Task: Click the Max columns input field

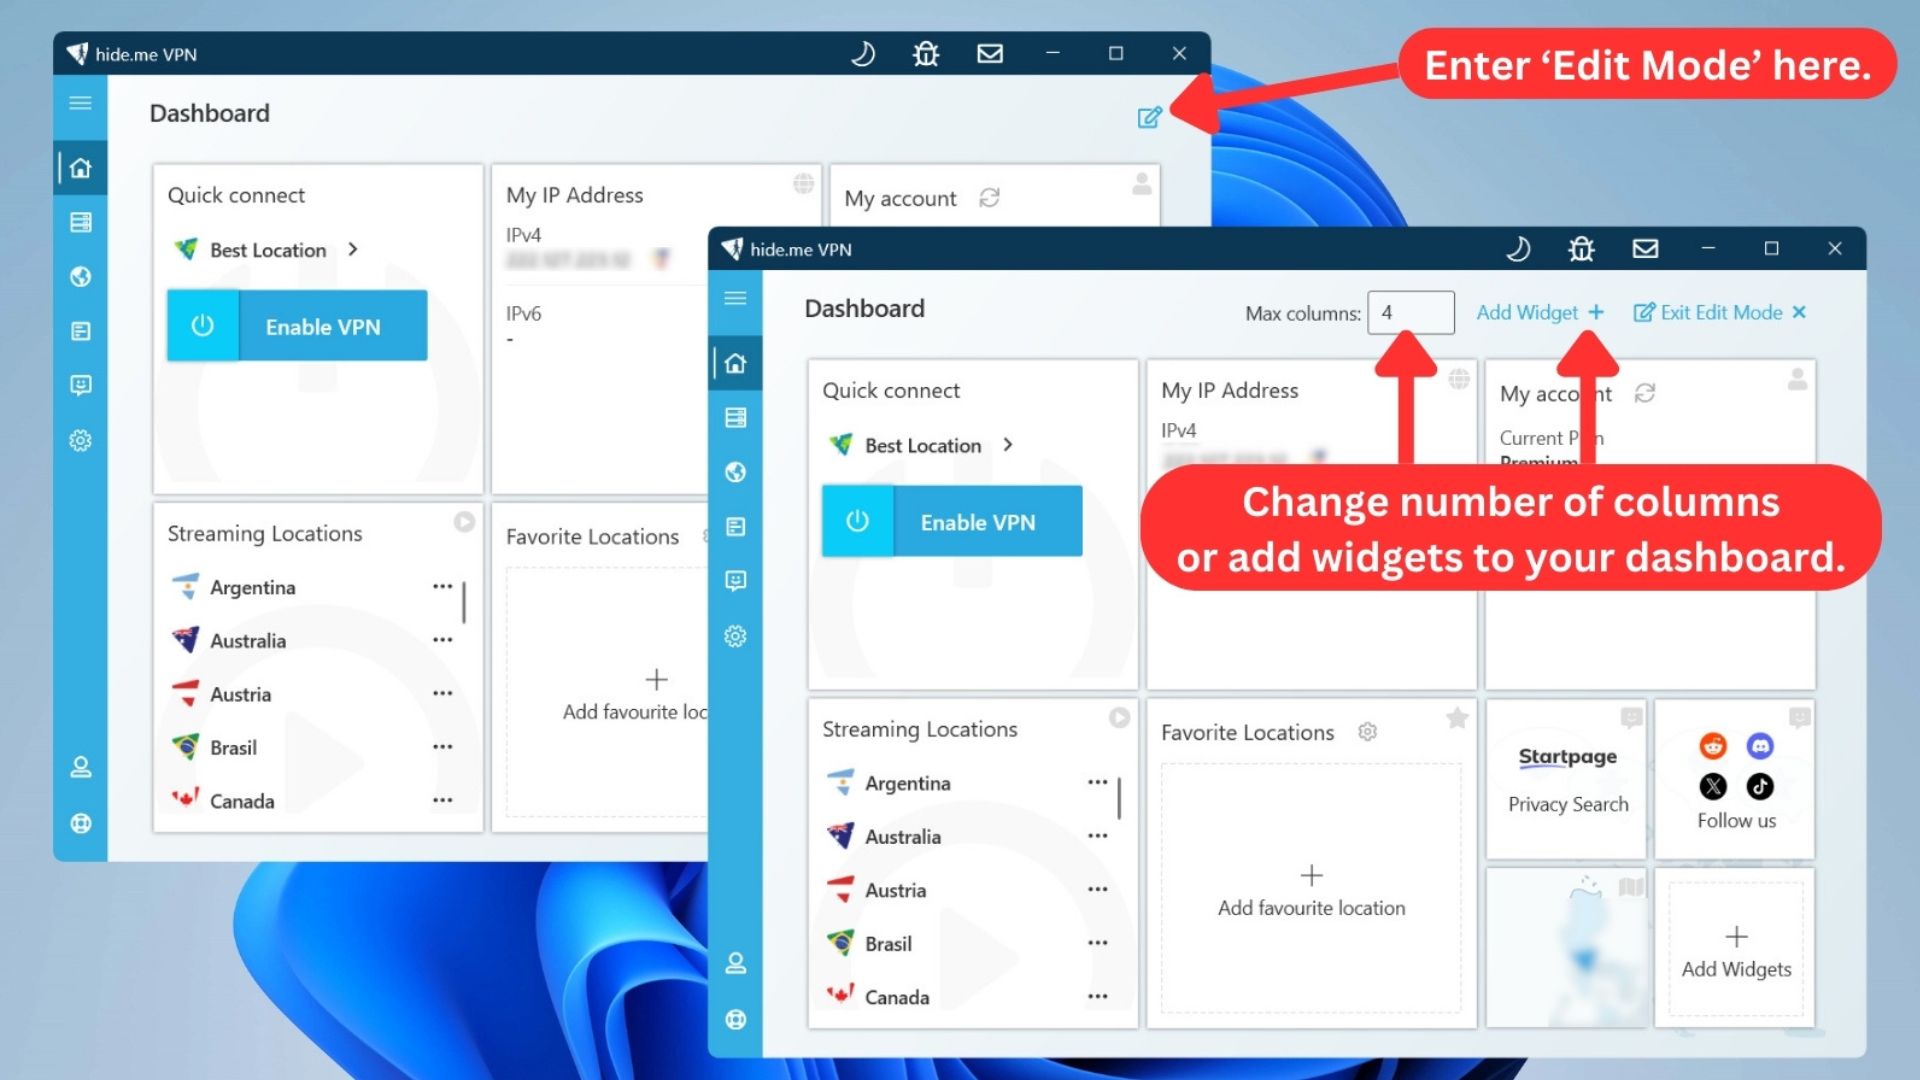Action: [1410, 312]
